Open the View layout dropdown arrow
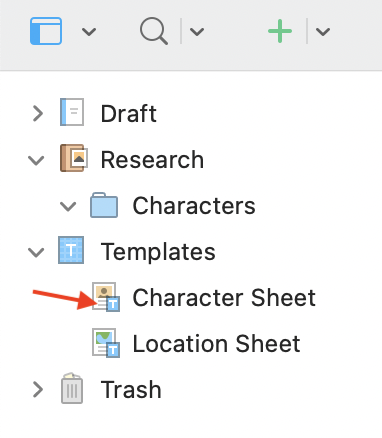 point(89,32)
